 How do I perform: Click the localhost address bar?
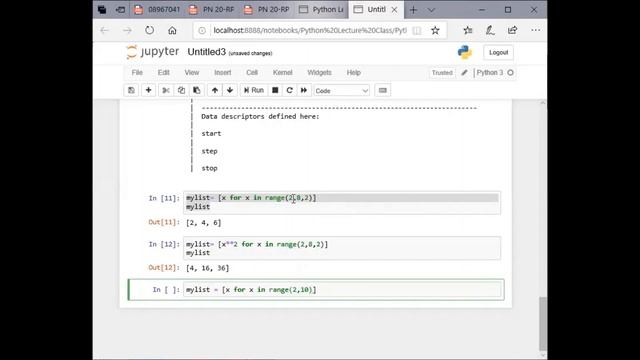[310, 31]
